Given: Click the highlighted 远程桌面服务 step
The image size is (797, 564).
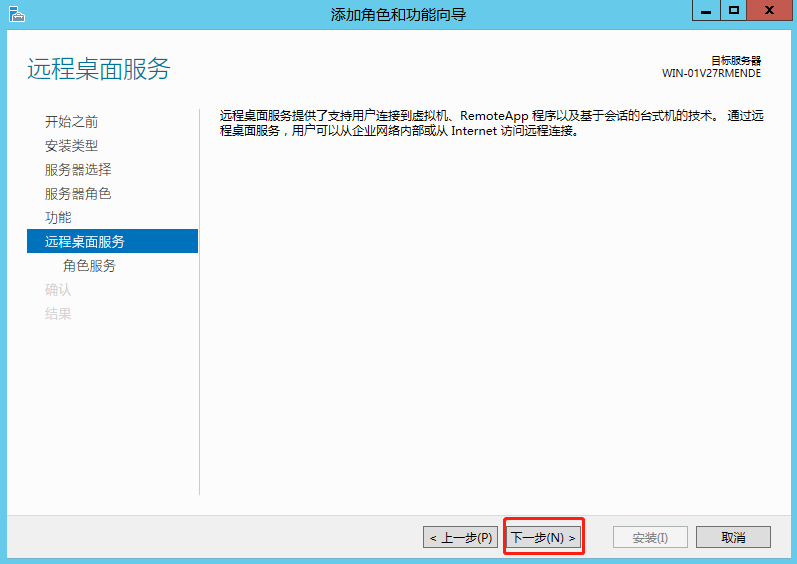Looking at the screenshot, I should [x=85, y=242].
